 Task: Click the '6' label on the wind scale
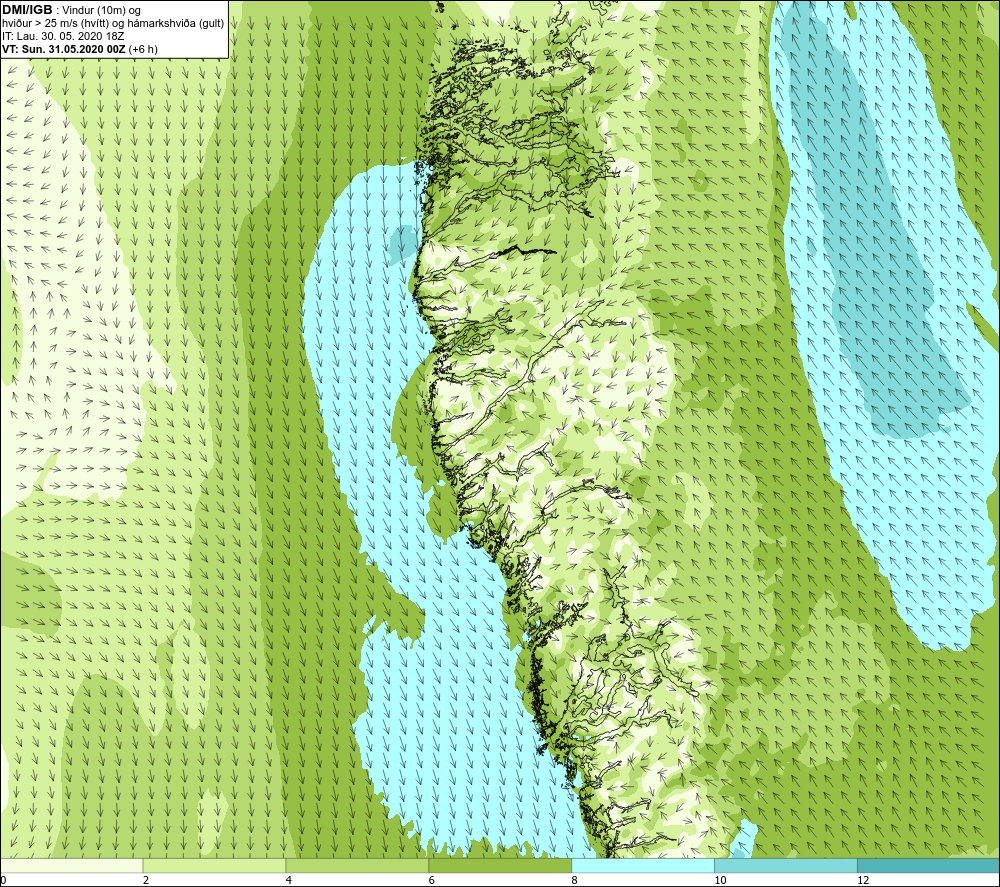coord(432,881)
